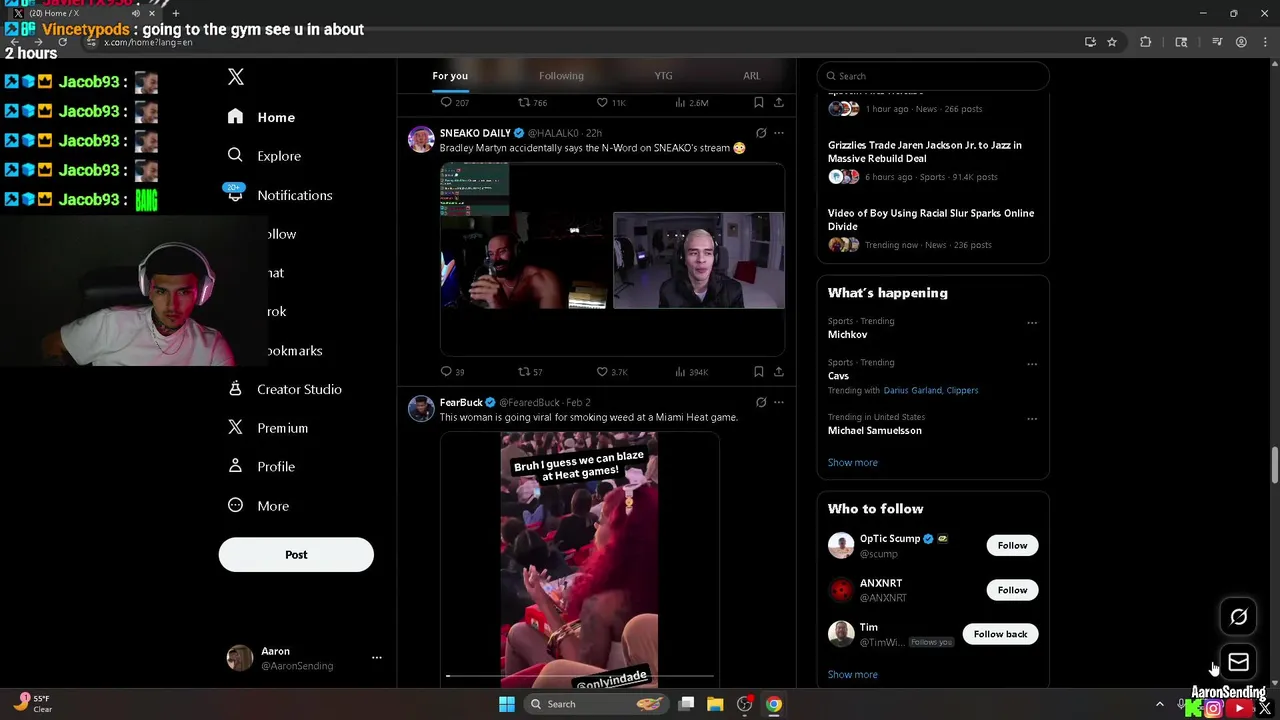Switch to the For you tab
1280x720 pixels.
450,76
